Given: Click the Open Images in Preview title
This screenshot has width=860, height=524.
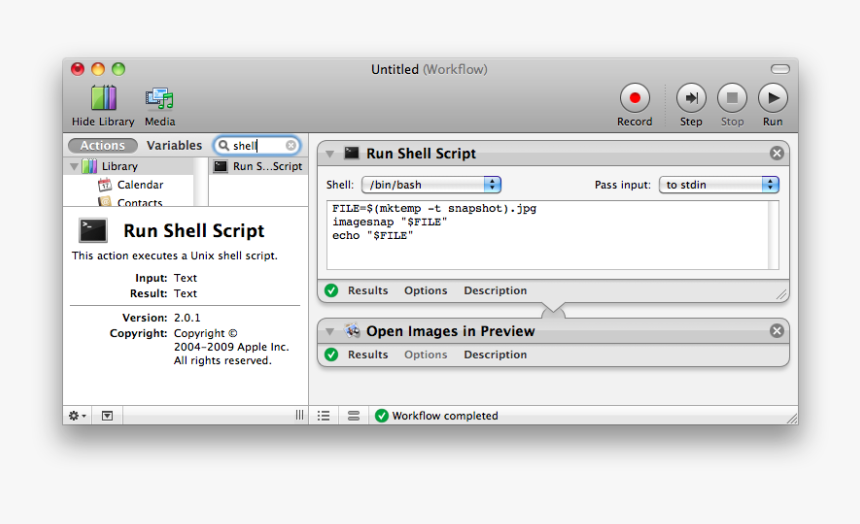Looking at the screenshot, I should pyautogui.click(x=450, y=331).
